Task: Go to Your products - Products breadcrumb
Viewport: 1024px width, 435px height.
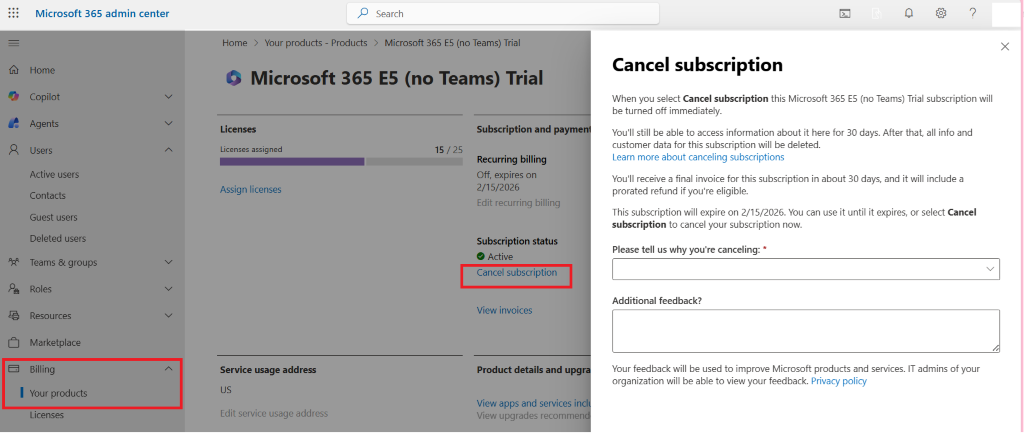Action: coord(316,42)
